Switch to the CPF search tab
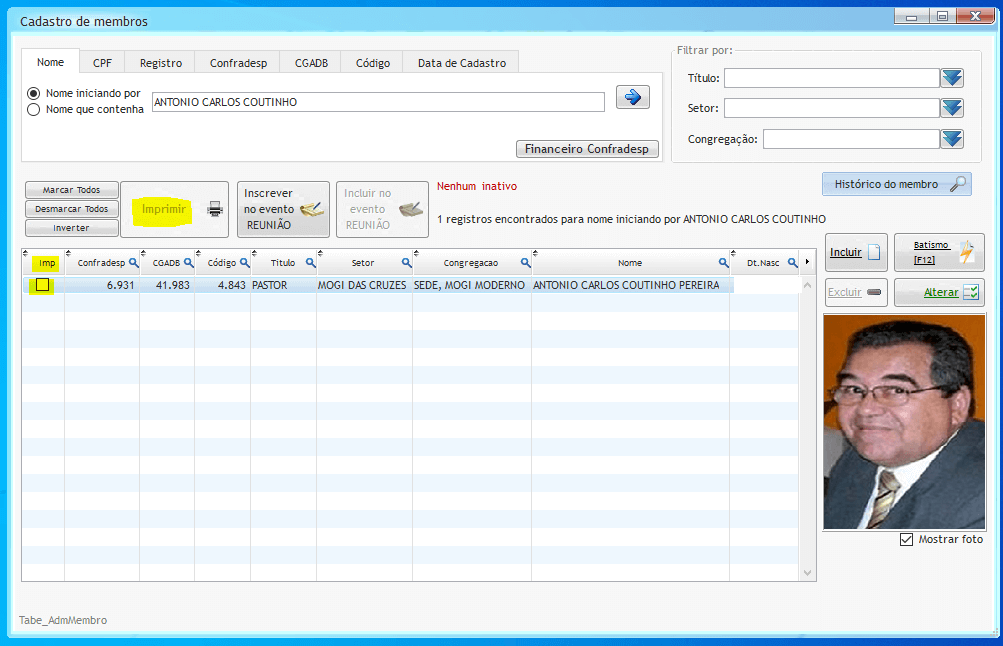 click(102, 63)
